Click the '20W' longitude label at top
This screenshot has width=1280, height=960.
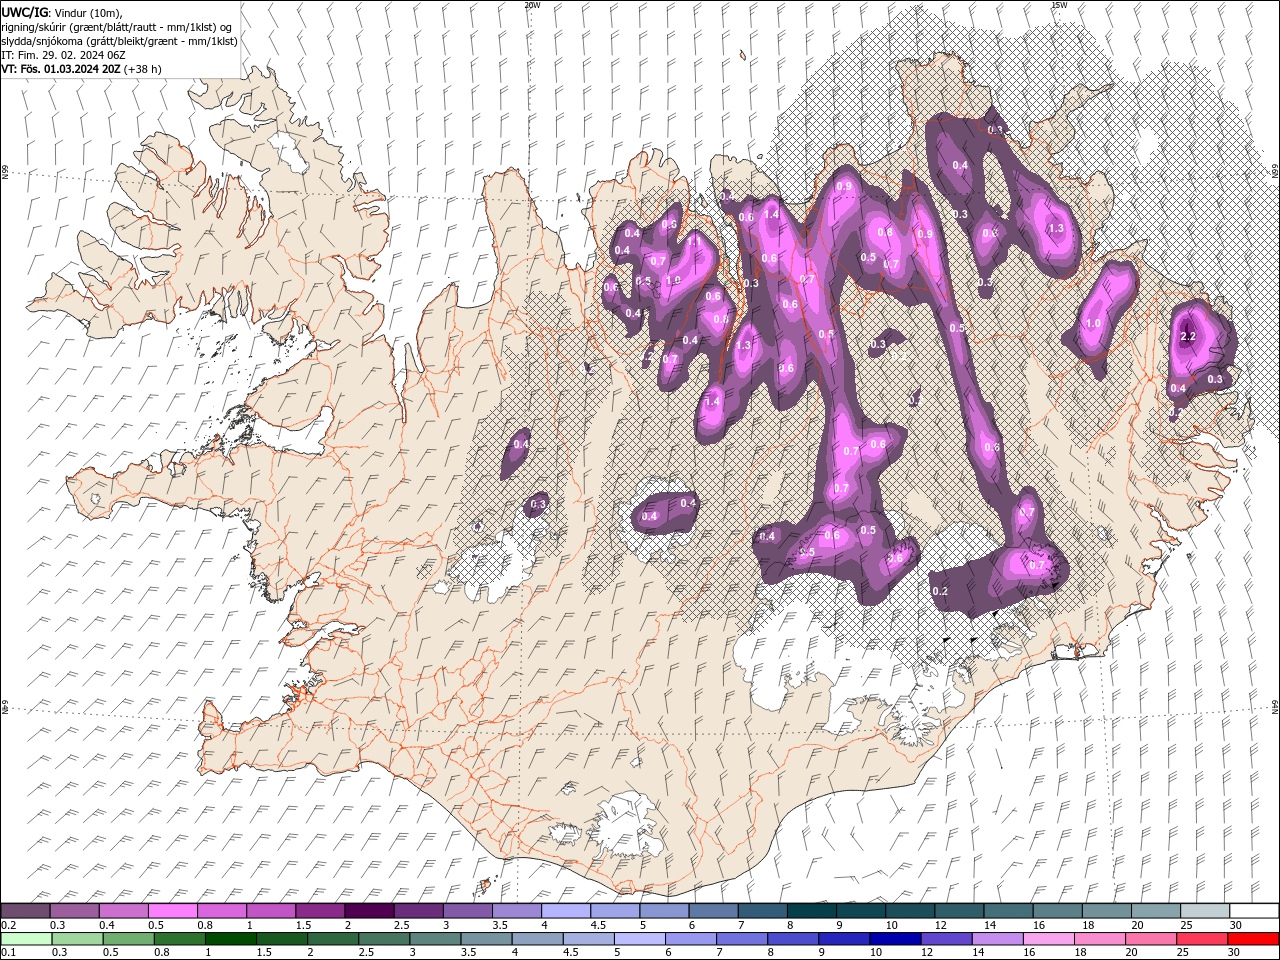click(x=532, y=5)
